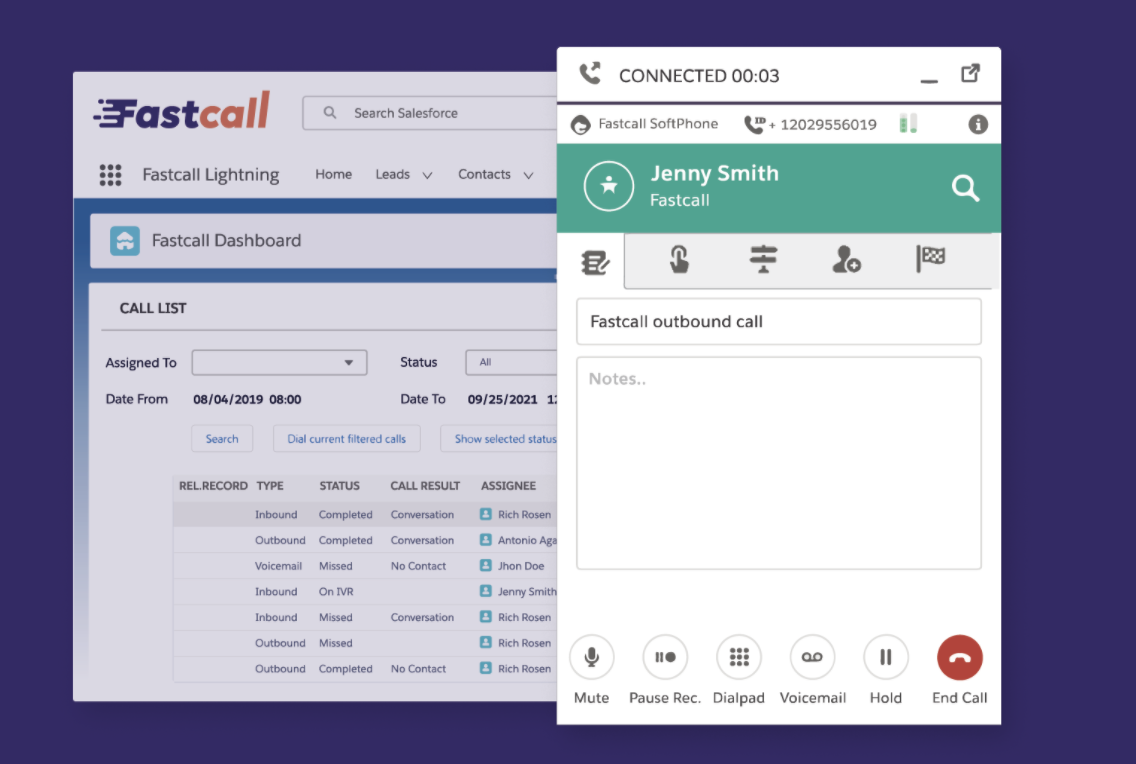The image size is (1136, 764).
Task: Select the Voicemail Missed row type cell
Action: click(278, 566)
